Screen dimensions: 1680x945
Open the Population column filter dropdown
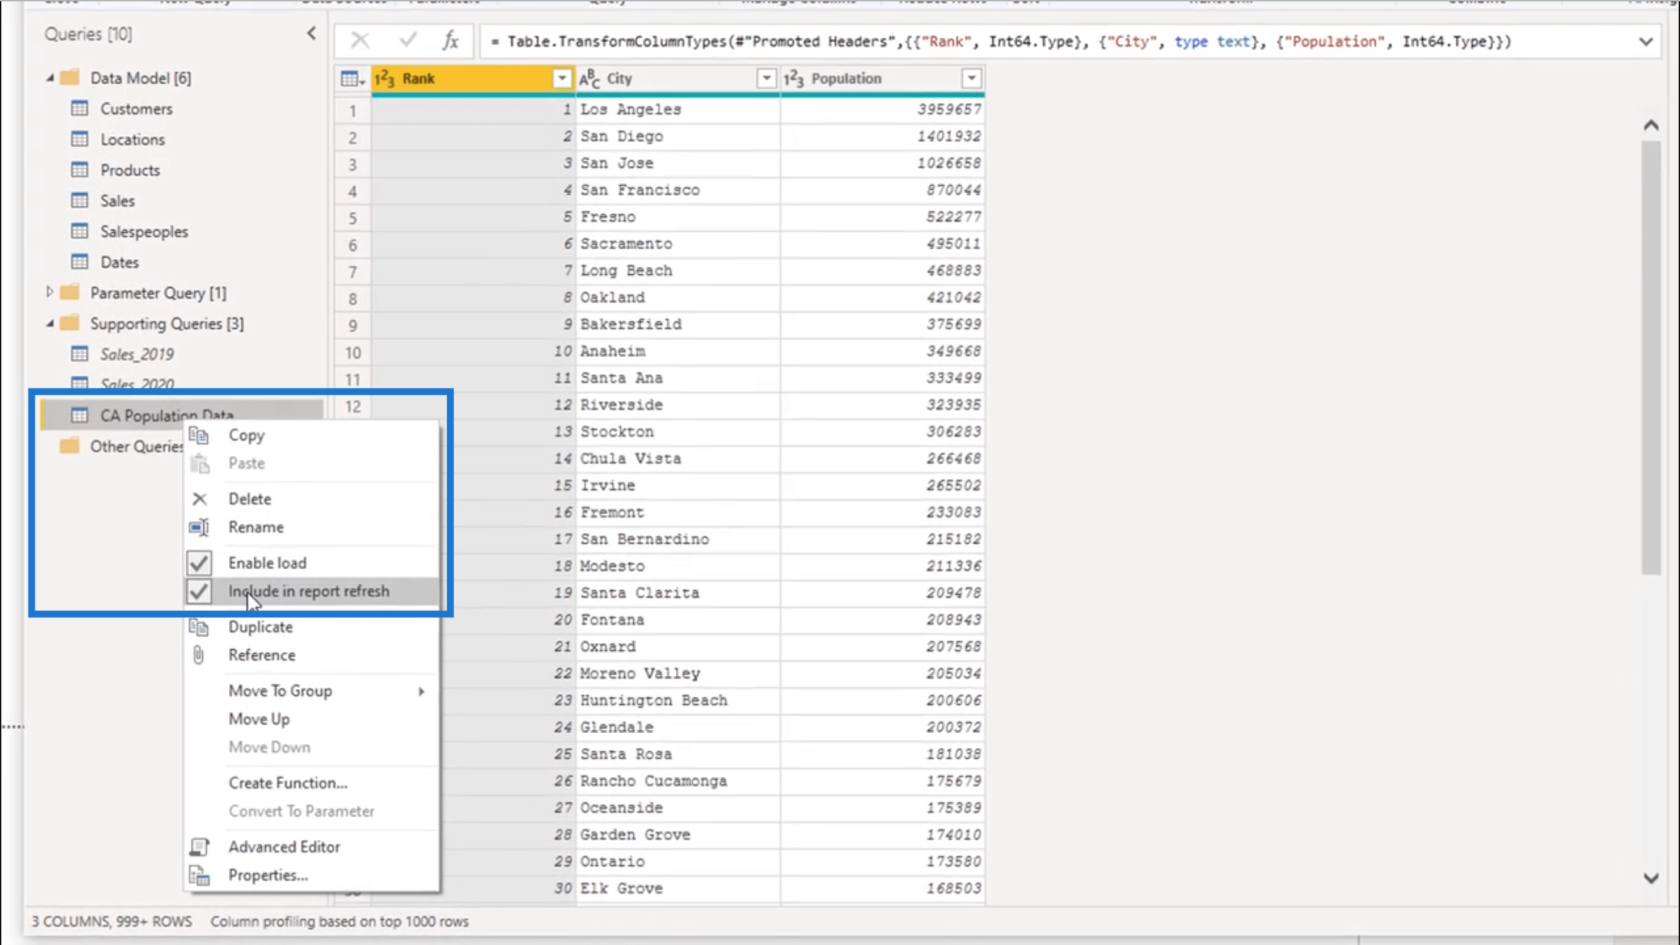pyautogui.click(x=971, y=79)
